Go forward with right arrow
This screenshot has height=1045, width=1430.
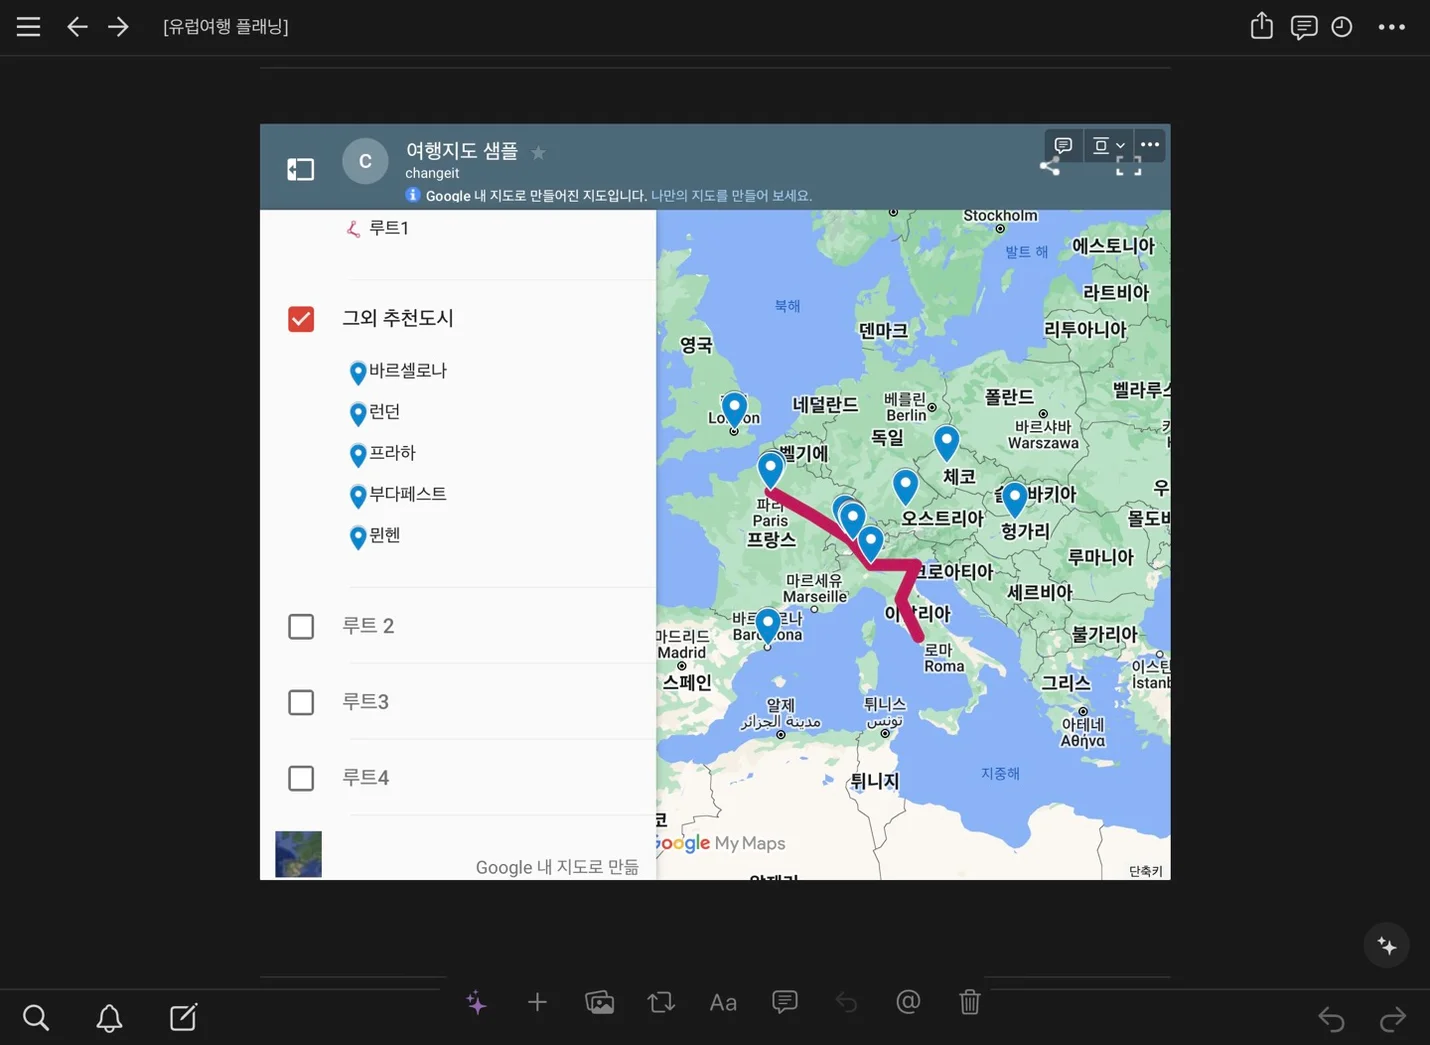click(x=118, y=27)
